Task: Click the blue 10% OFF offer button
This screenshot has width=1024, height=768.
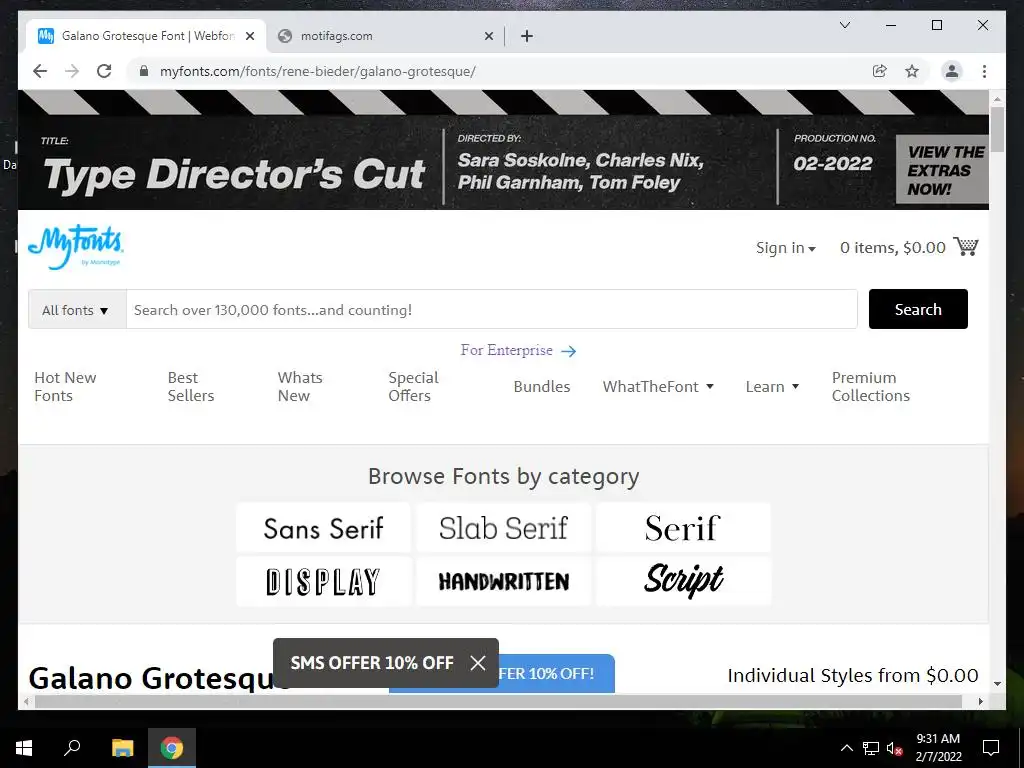Action: [x=556, y=673]
